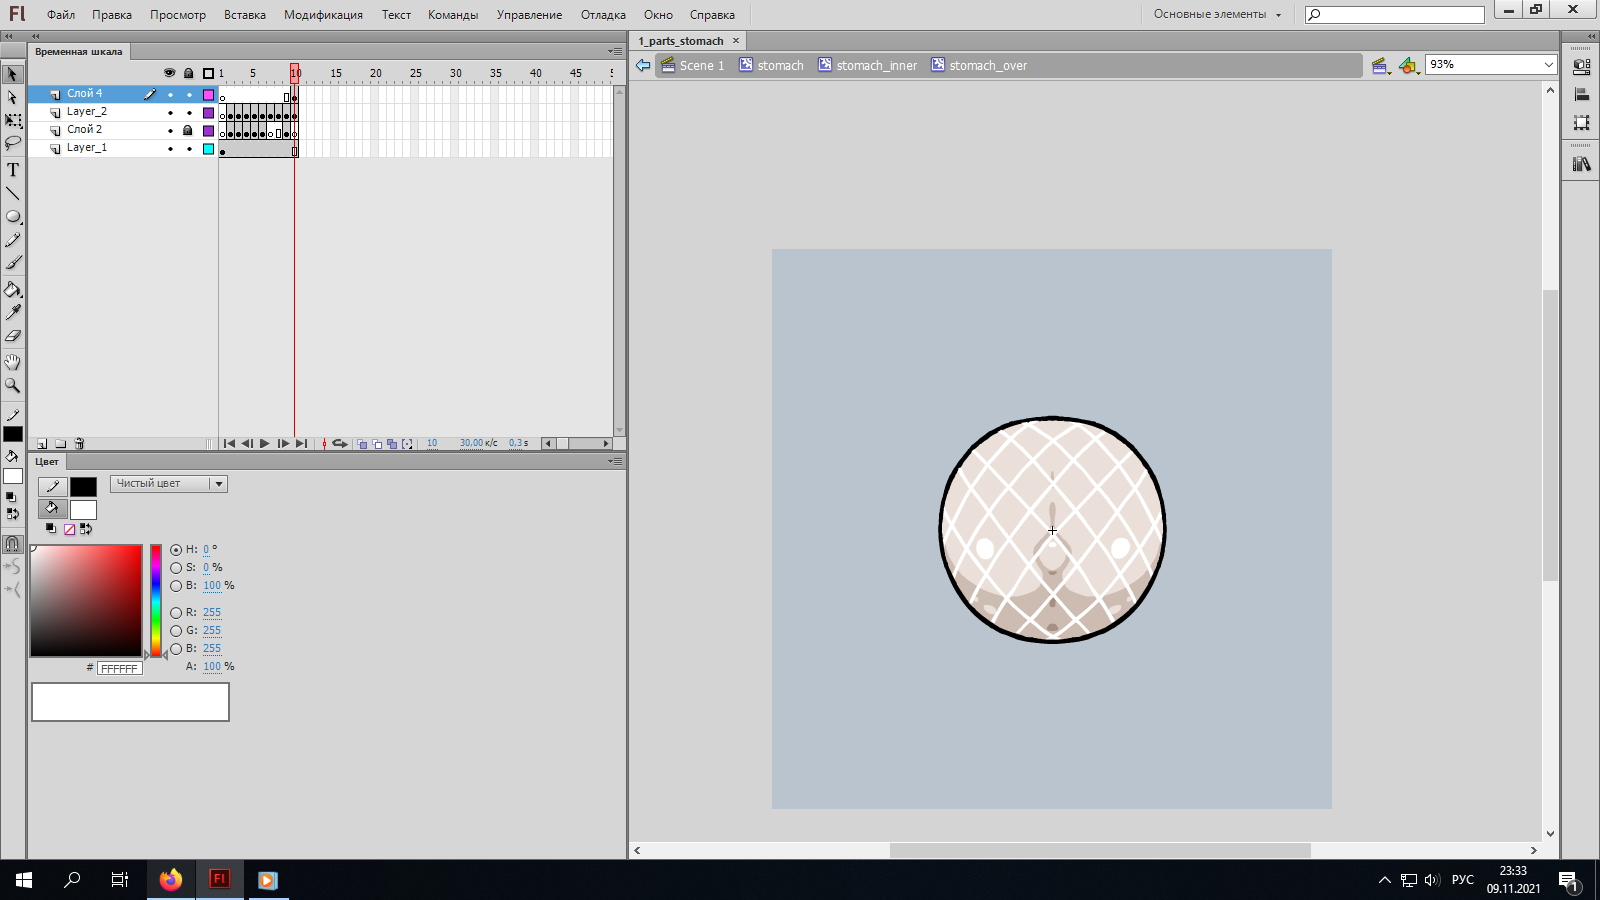Select the Red channel radio button
1600x900 pixels.
coord(176,613)
